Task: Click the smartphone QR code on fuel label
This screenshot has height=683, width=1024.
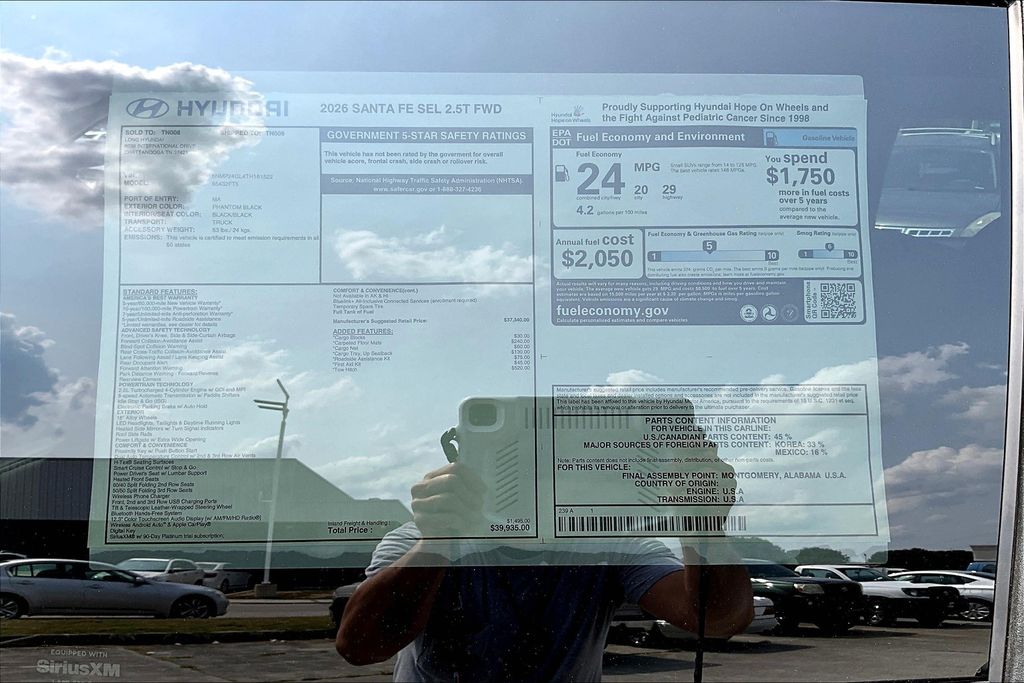Action: [836, 301]
